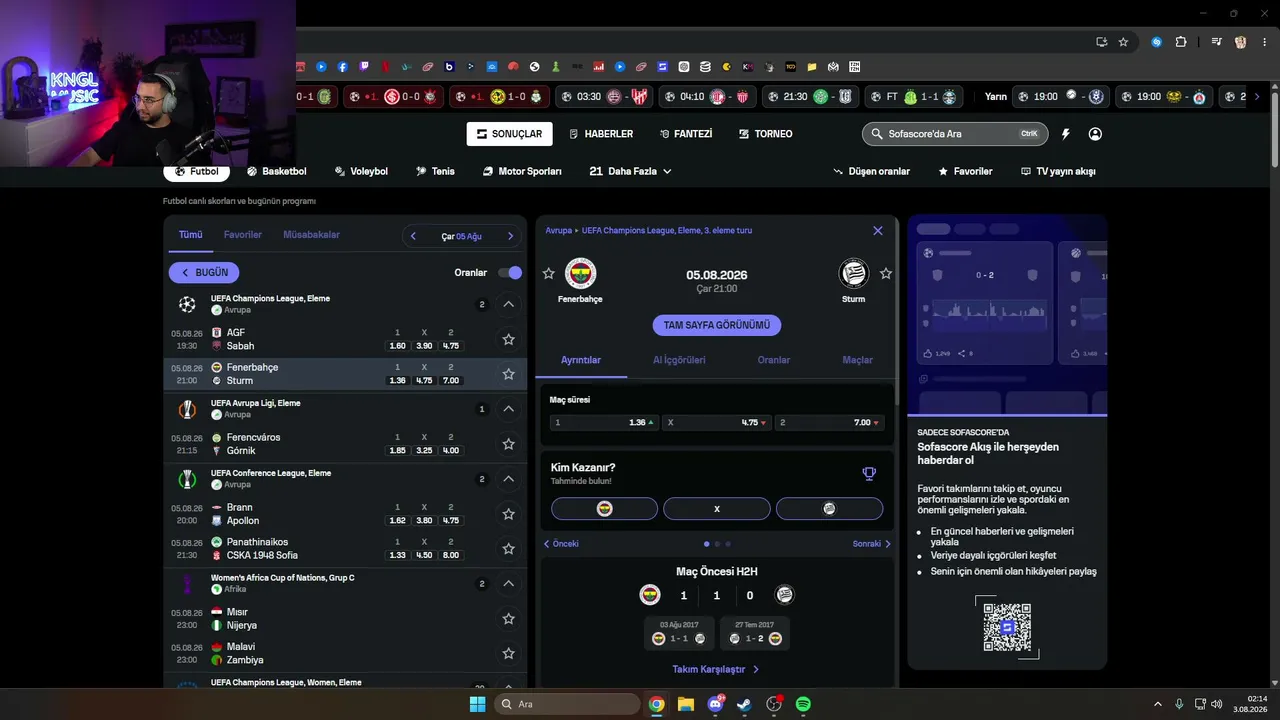Show hidden system tray icons

[x=1158, y=704]
